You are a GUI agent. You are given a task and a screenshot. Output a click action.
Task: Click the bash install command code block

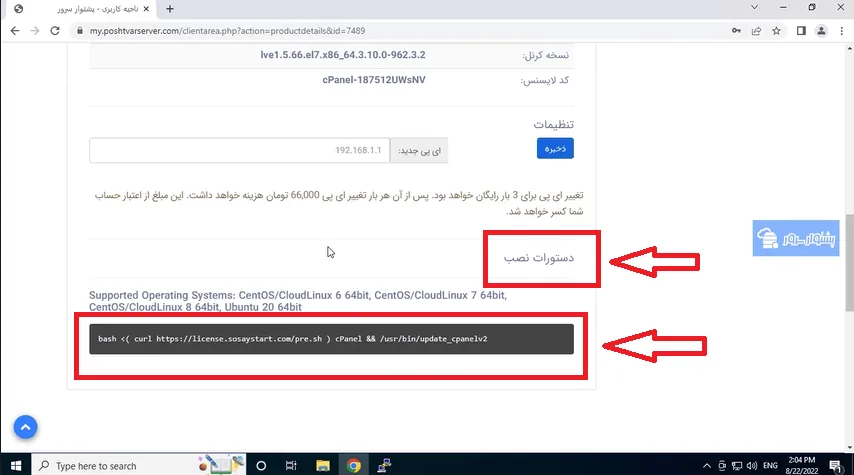(x=331, y=339)
